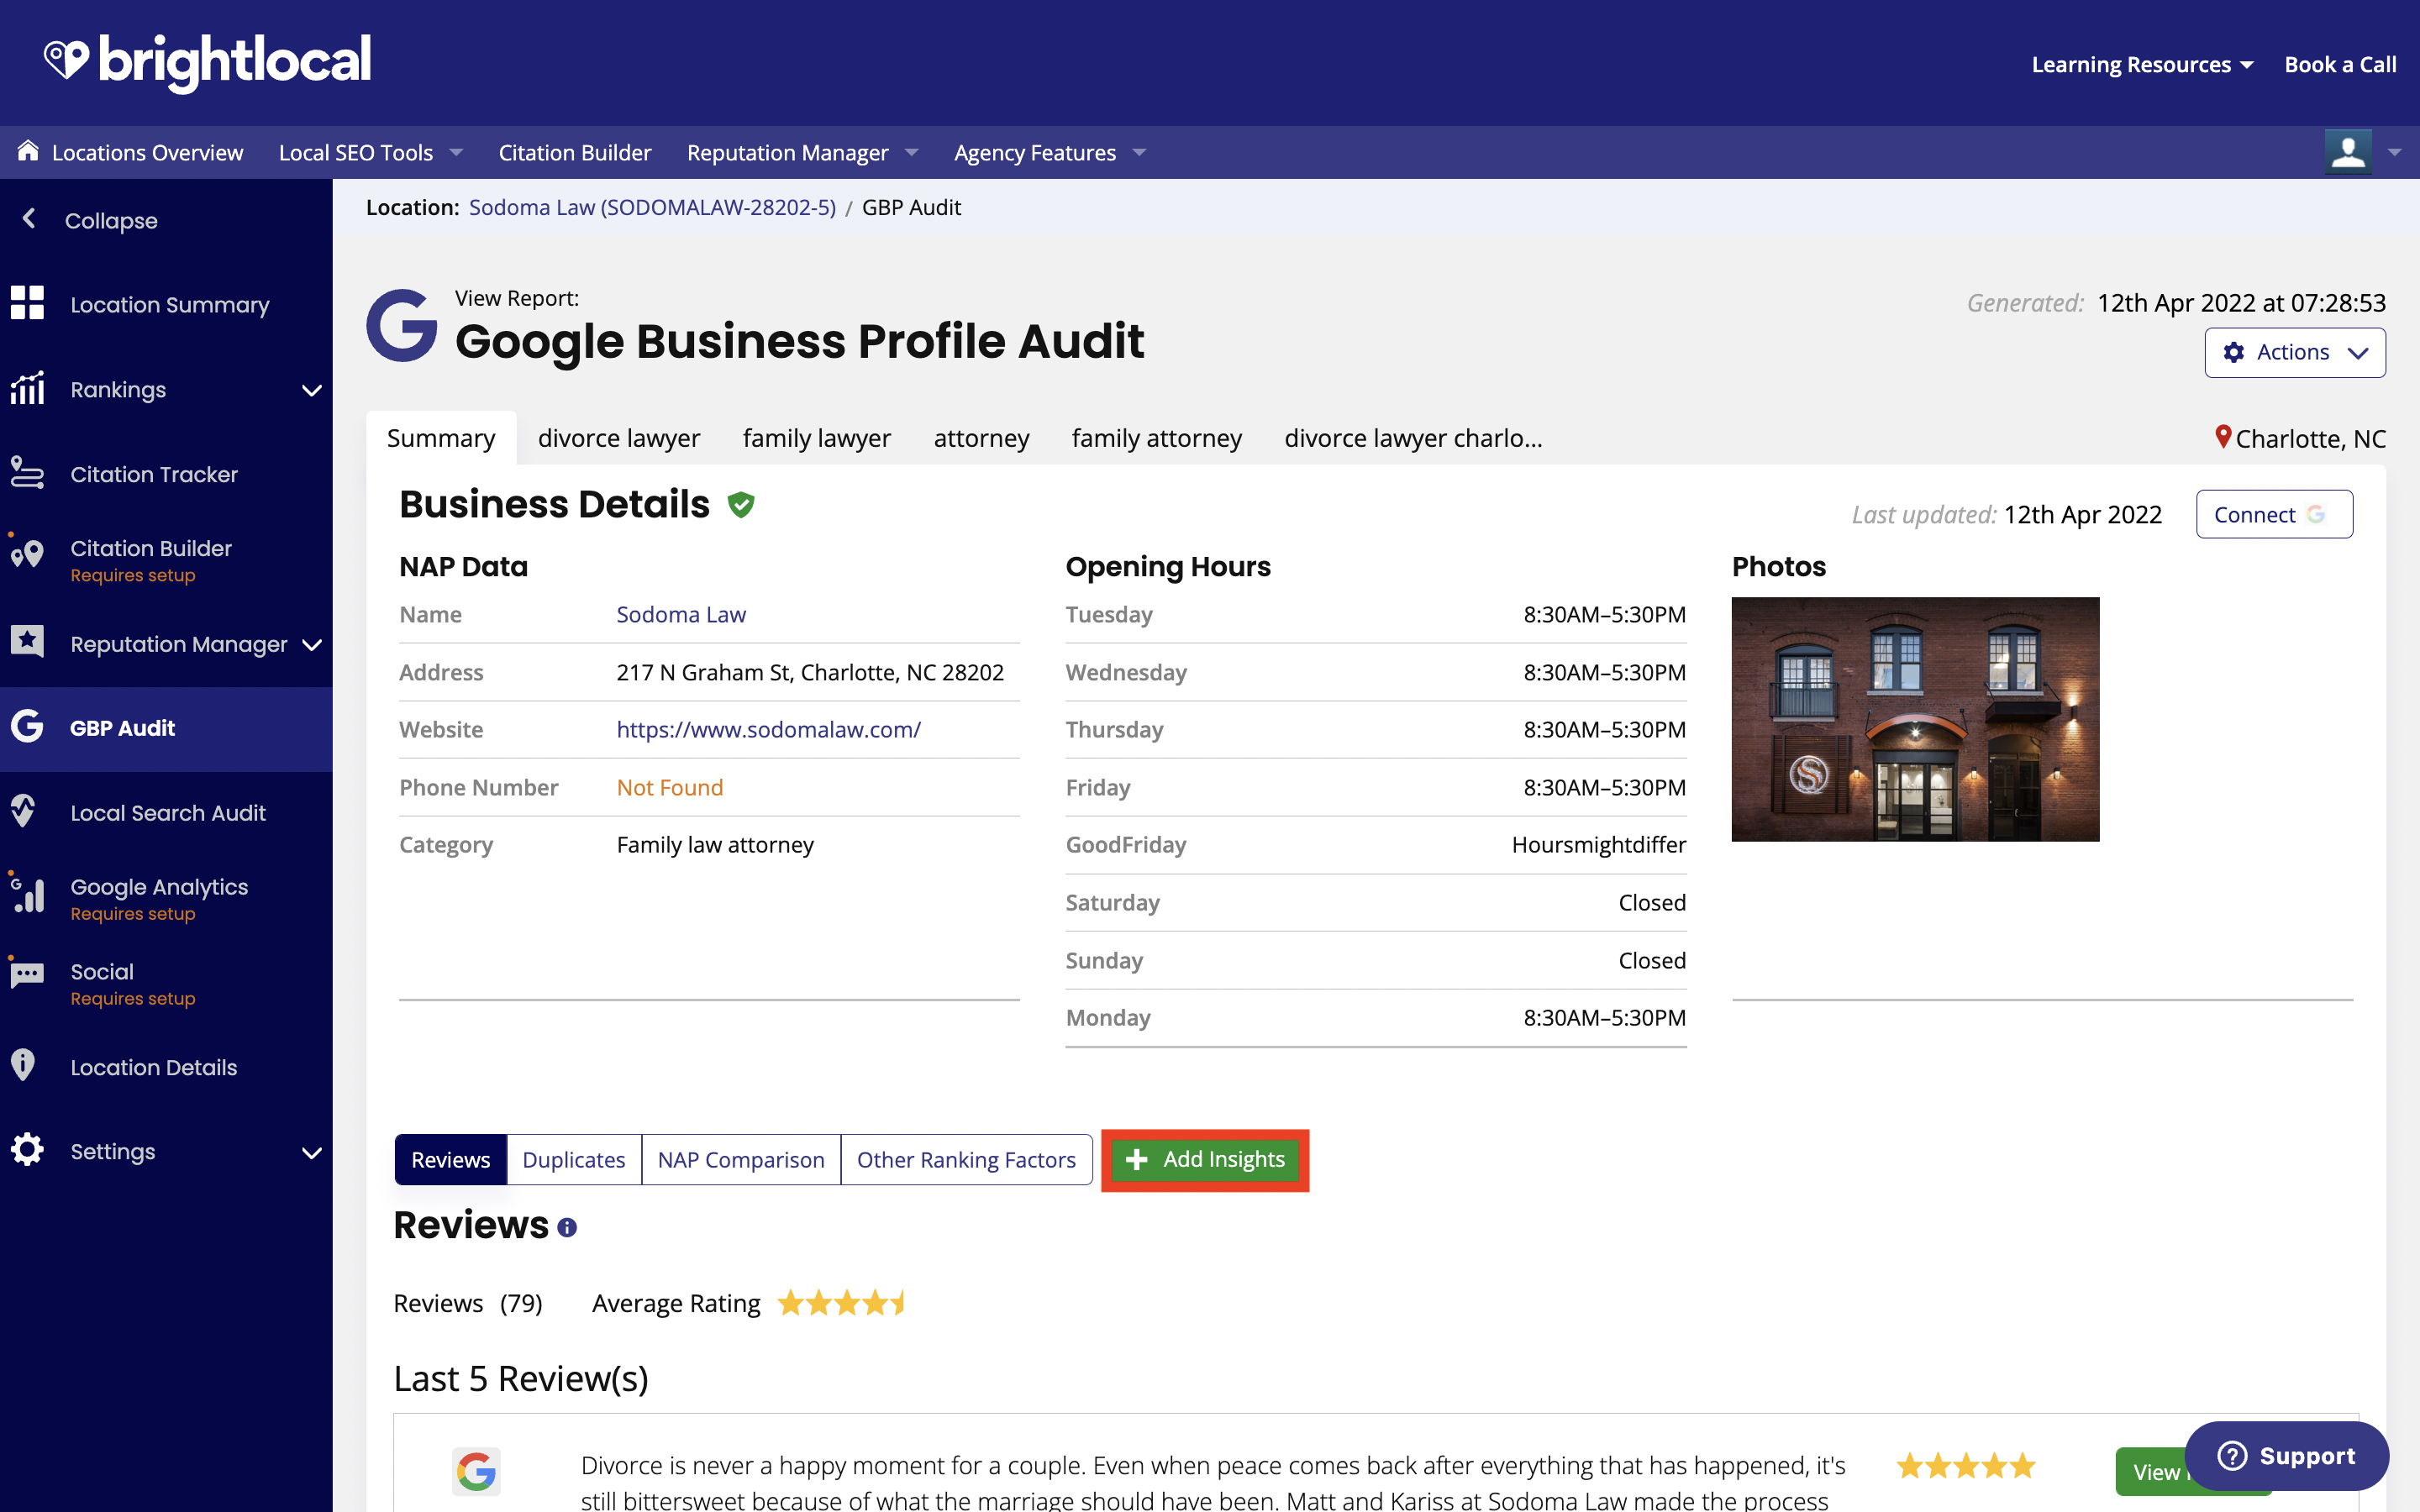Click the Collapse sidebar arrow icon
The image size is (2420, 1512).
[x=29, y=219]
